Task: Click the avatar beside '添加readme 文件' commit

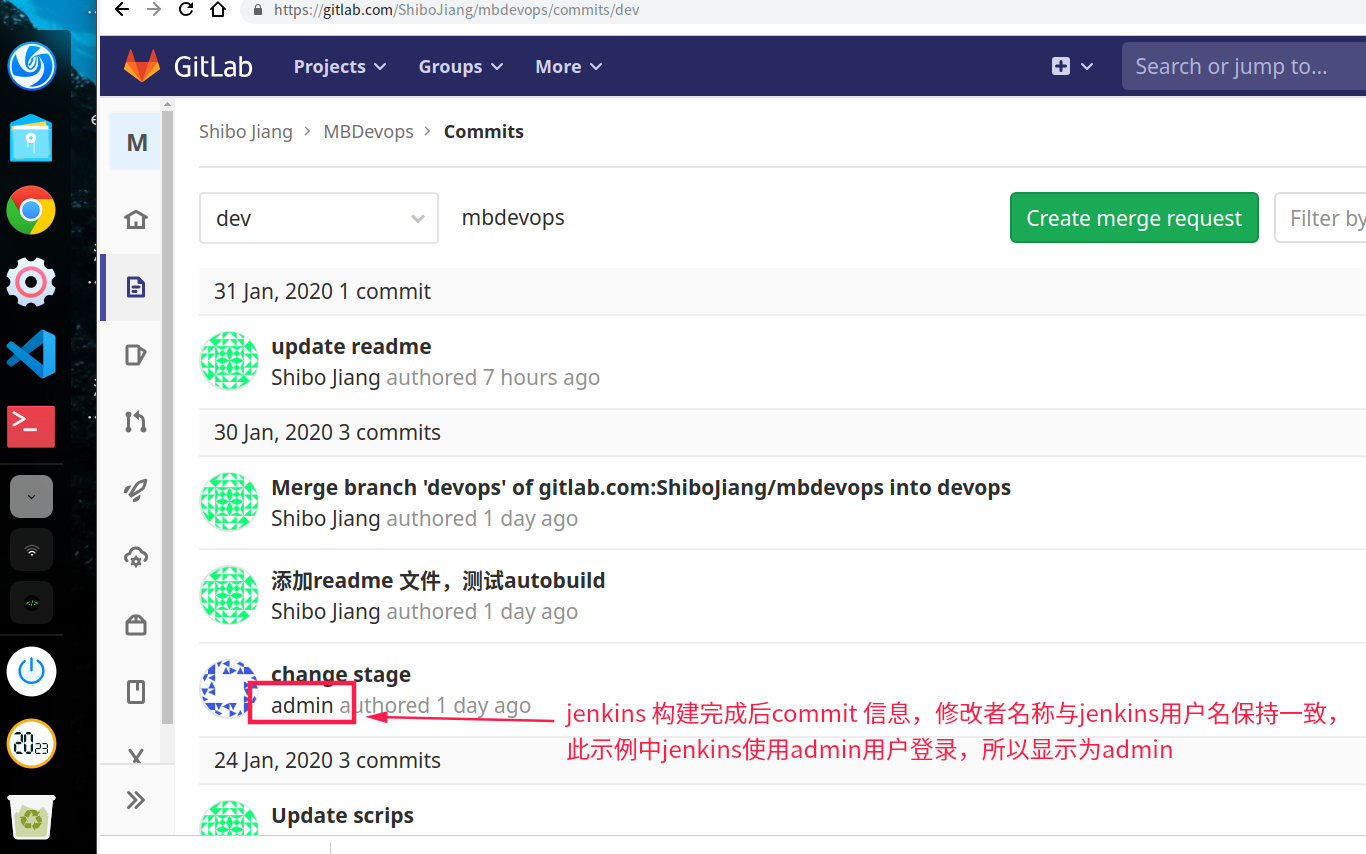Action: click(230, 595)
